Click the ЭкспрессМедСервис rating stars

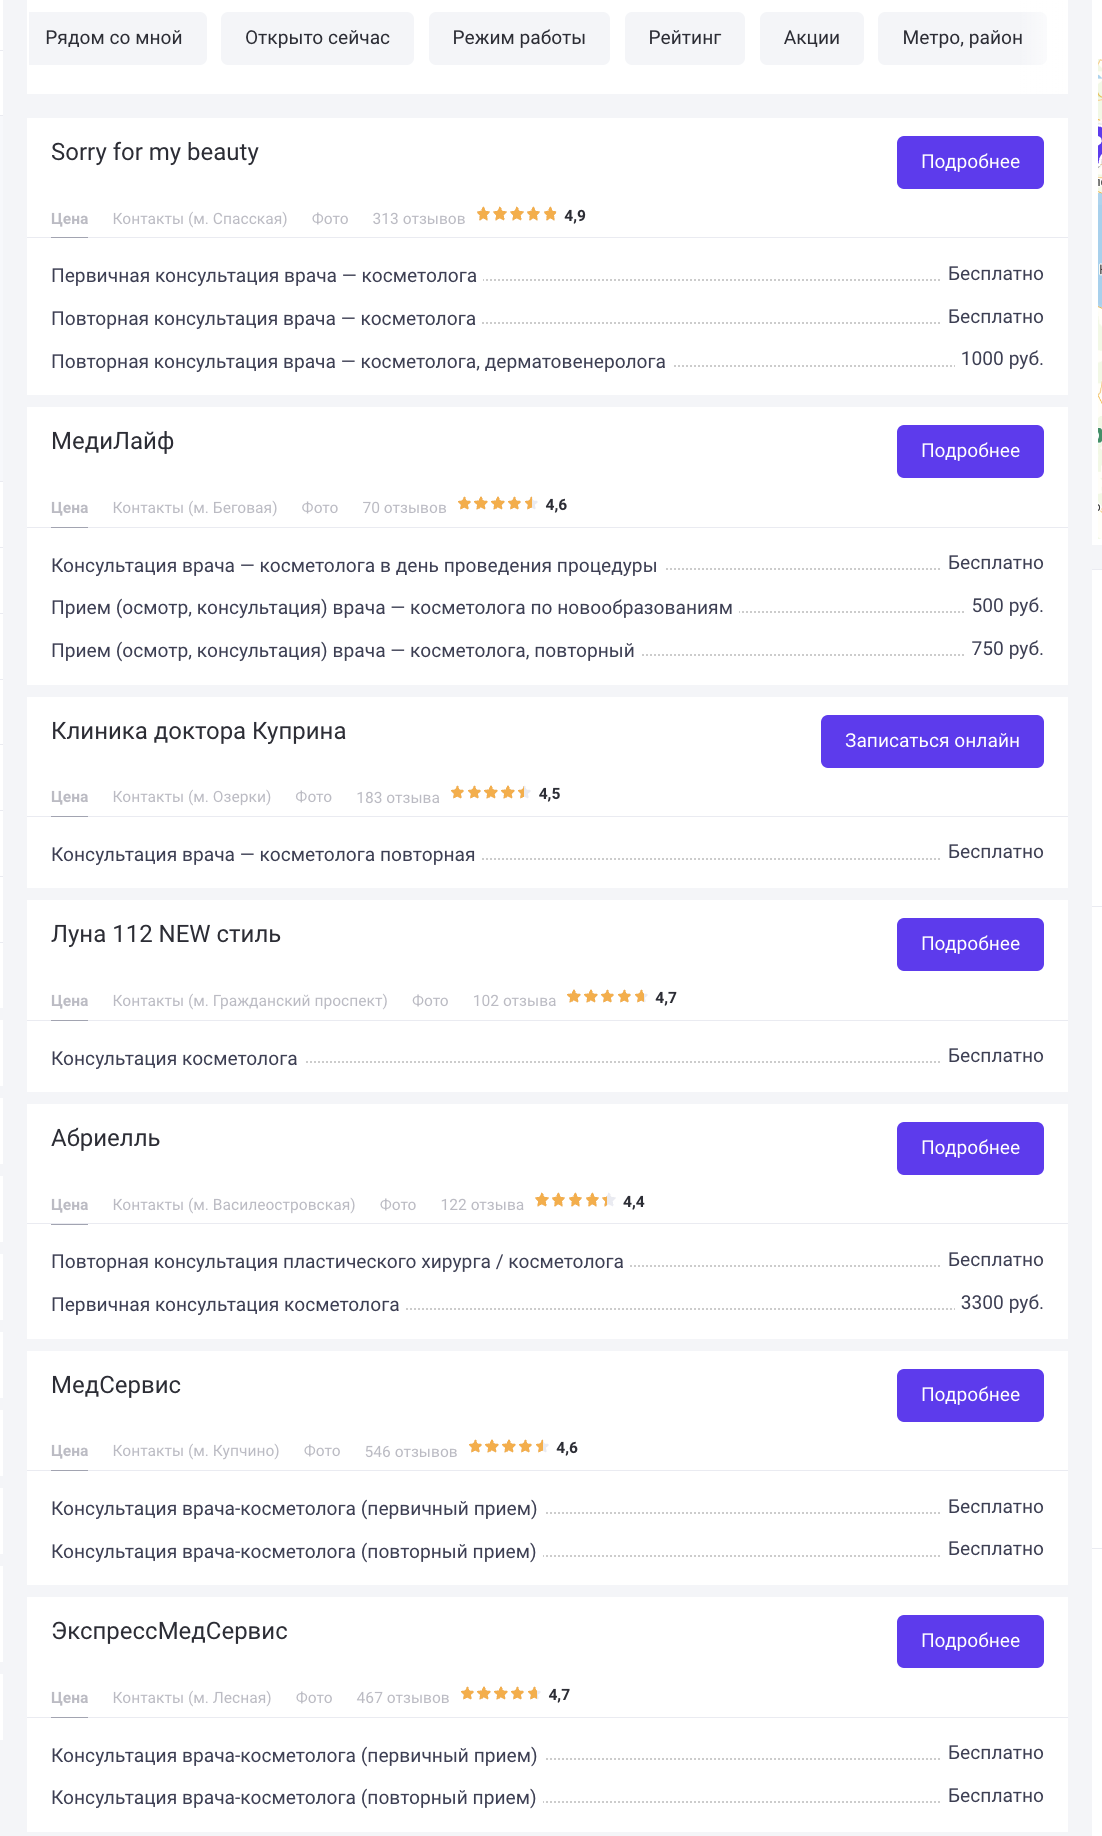(x=500, y=1693)
